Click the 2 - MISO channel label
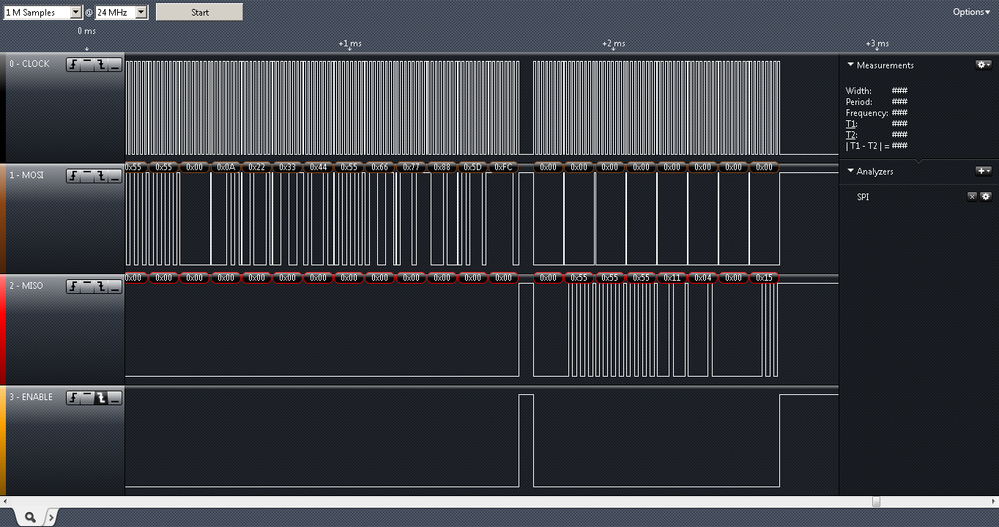 26,285
